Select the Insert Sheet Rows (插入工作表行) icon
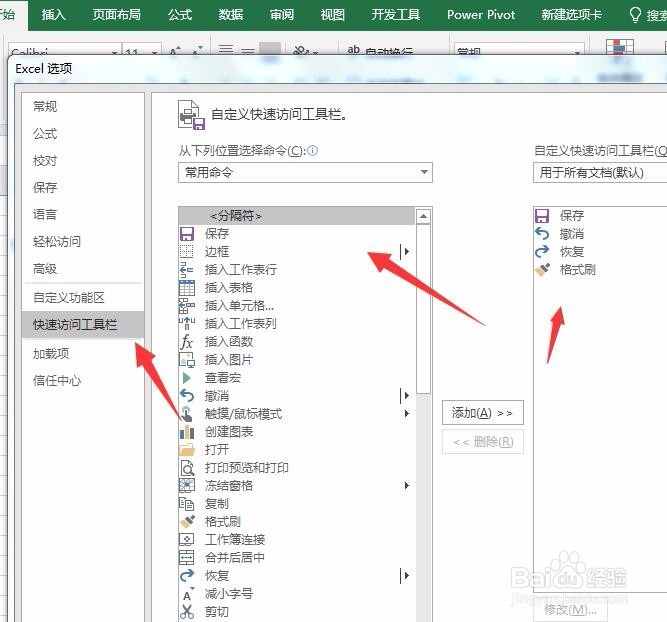This screenshot has height=622, width=667. point(187,269)
